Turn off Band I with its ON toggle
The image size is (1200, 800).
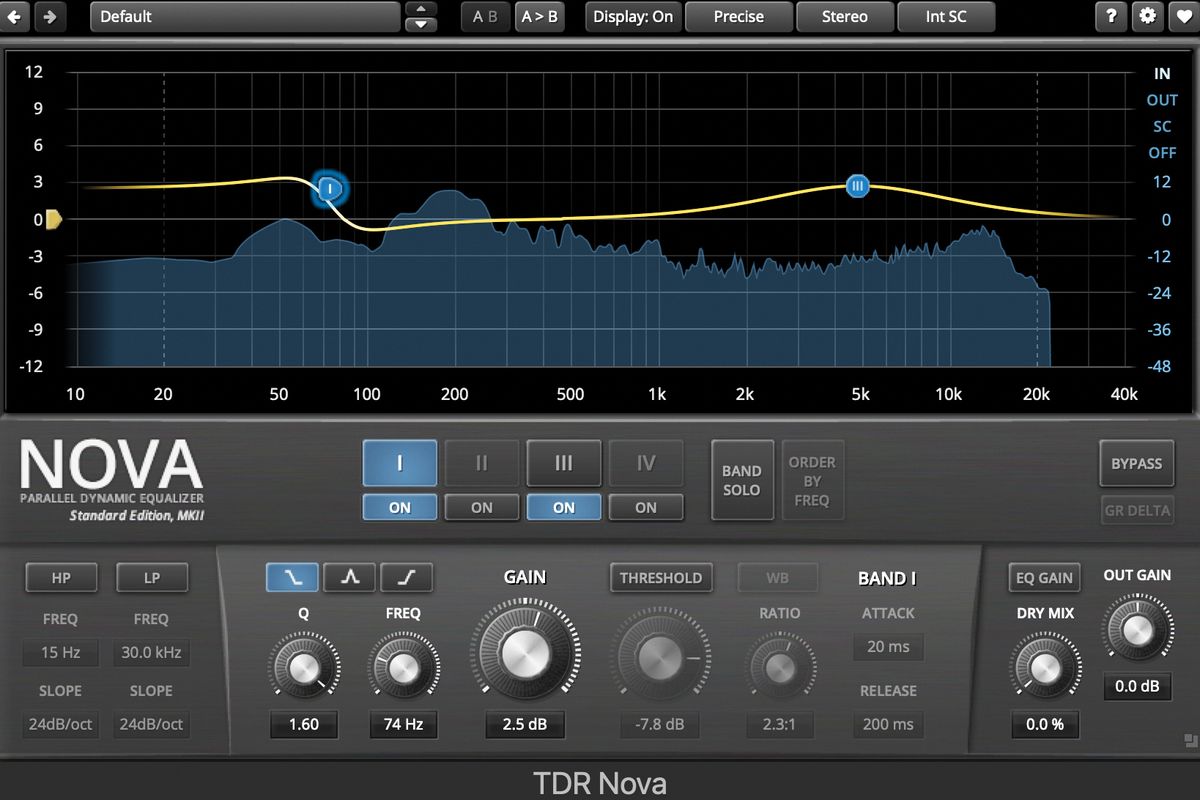pyautogui.click(x=399, y=507)
